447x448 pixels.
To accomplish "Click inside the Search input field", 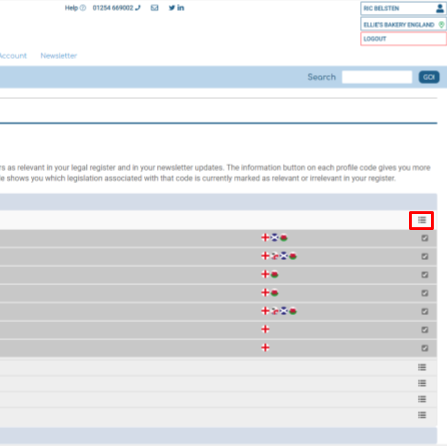I will (377, 77).
